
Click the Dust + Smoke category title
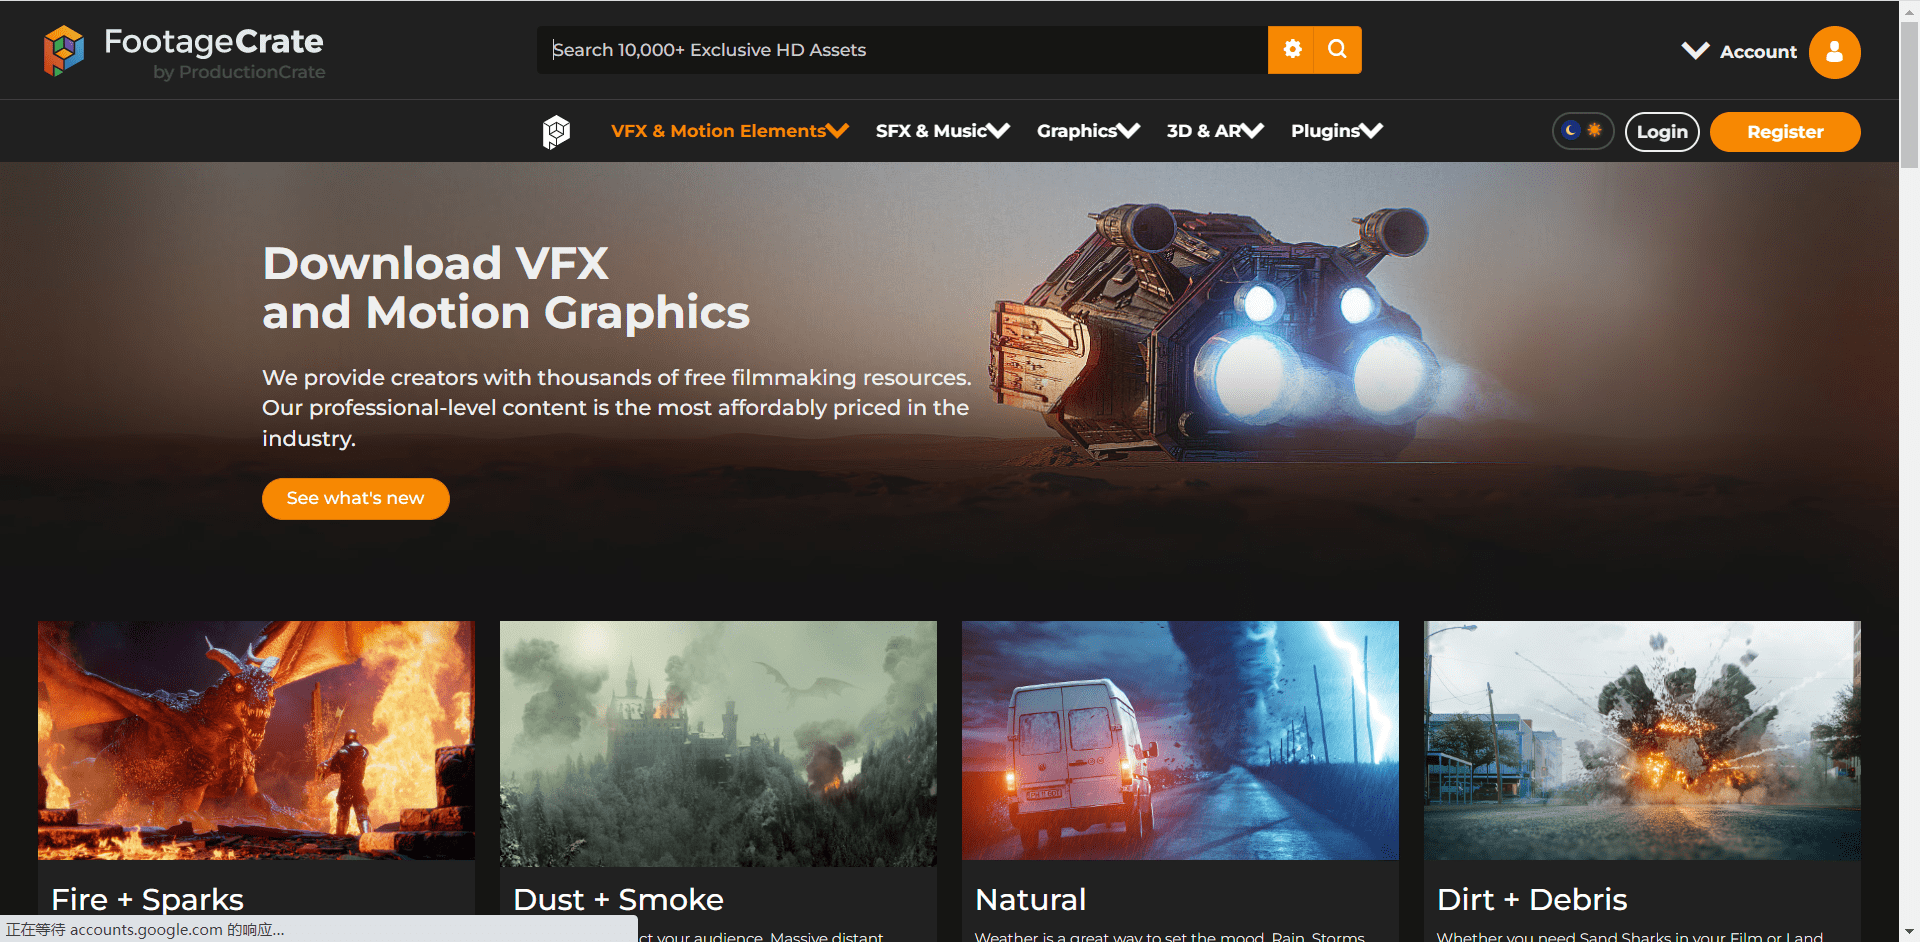click(618, 900)
